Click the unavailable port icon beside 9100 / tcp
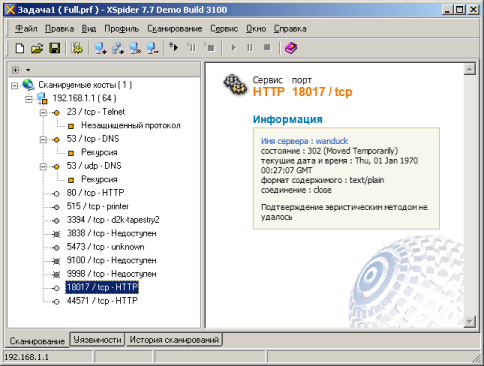484x366 pixels. click(x=57, y=261)
